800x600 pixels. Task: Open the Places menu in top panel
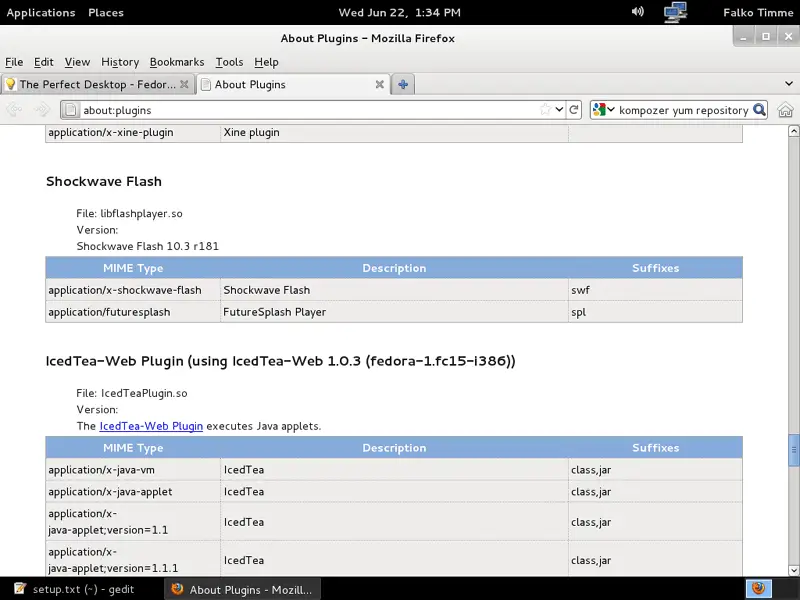[106, 13]
